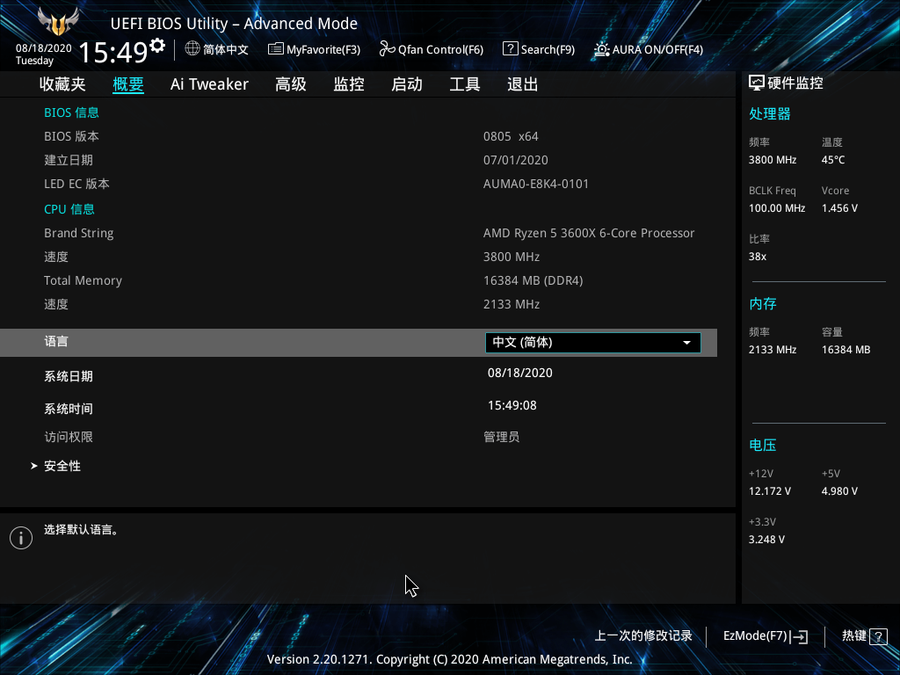Select the 系统日期 value field
The width and height of the screenshot is (900, 675).
click(x=520, y=373)
